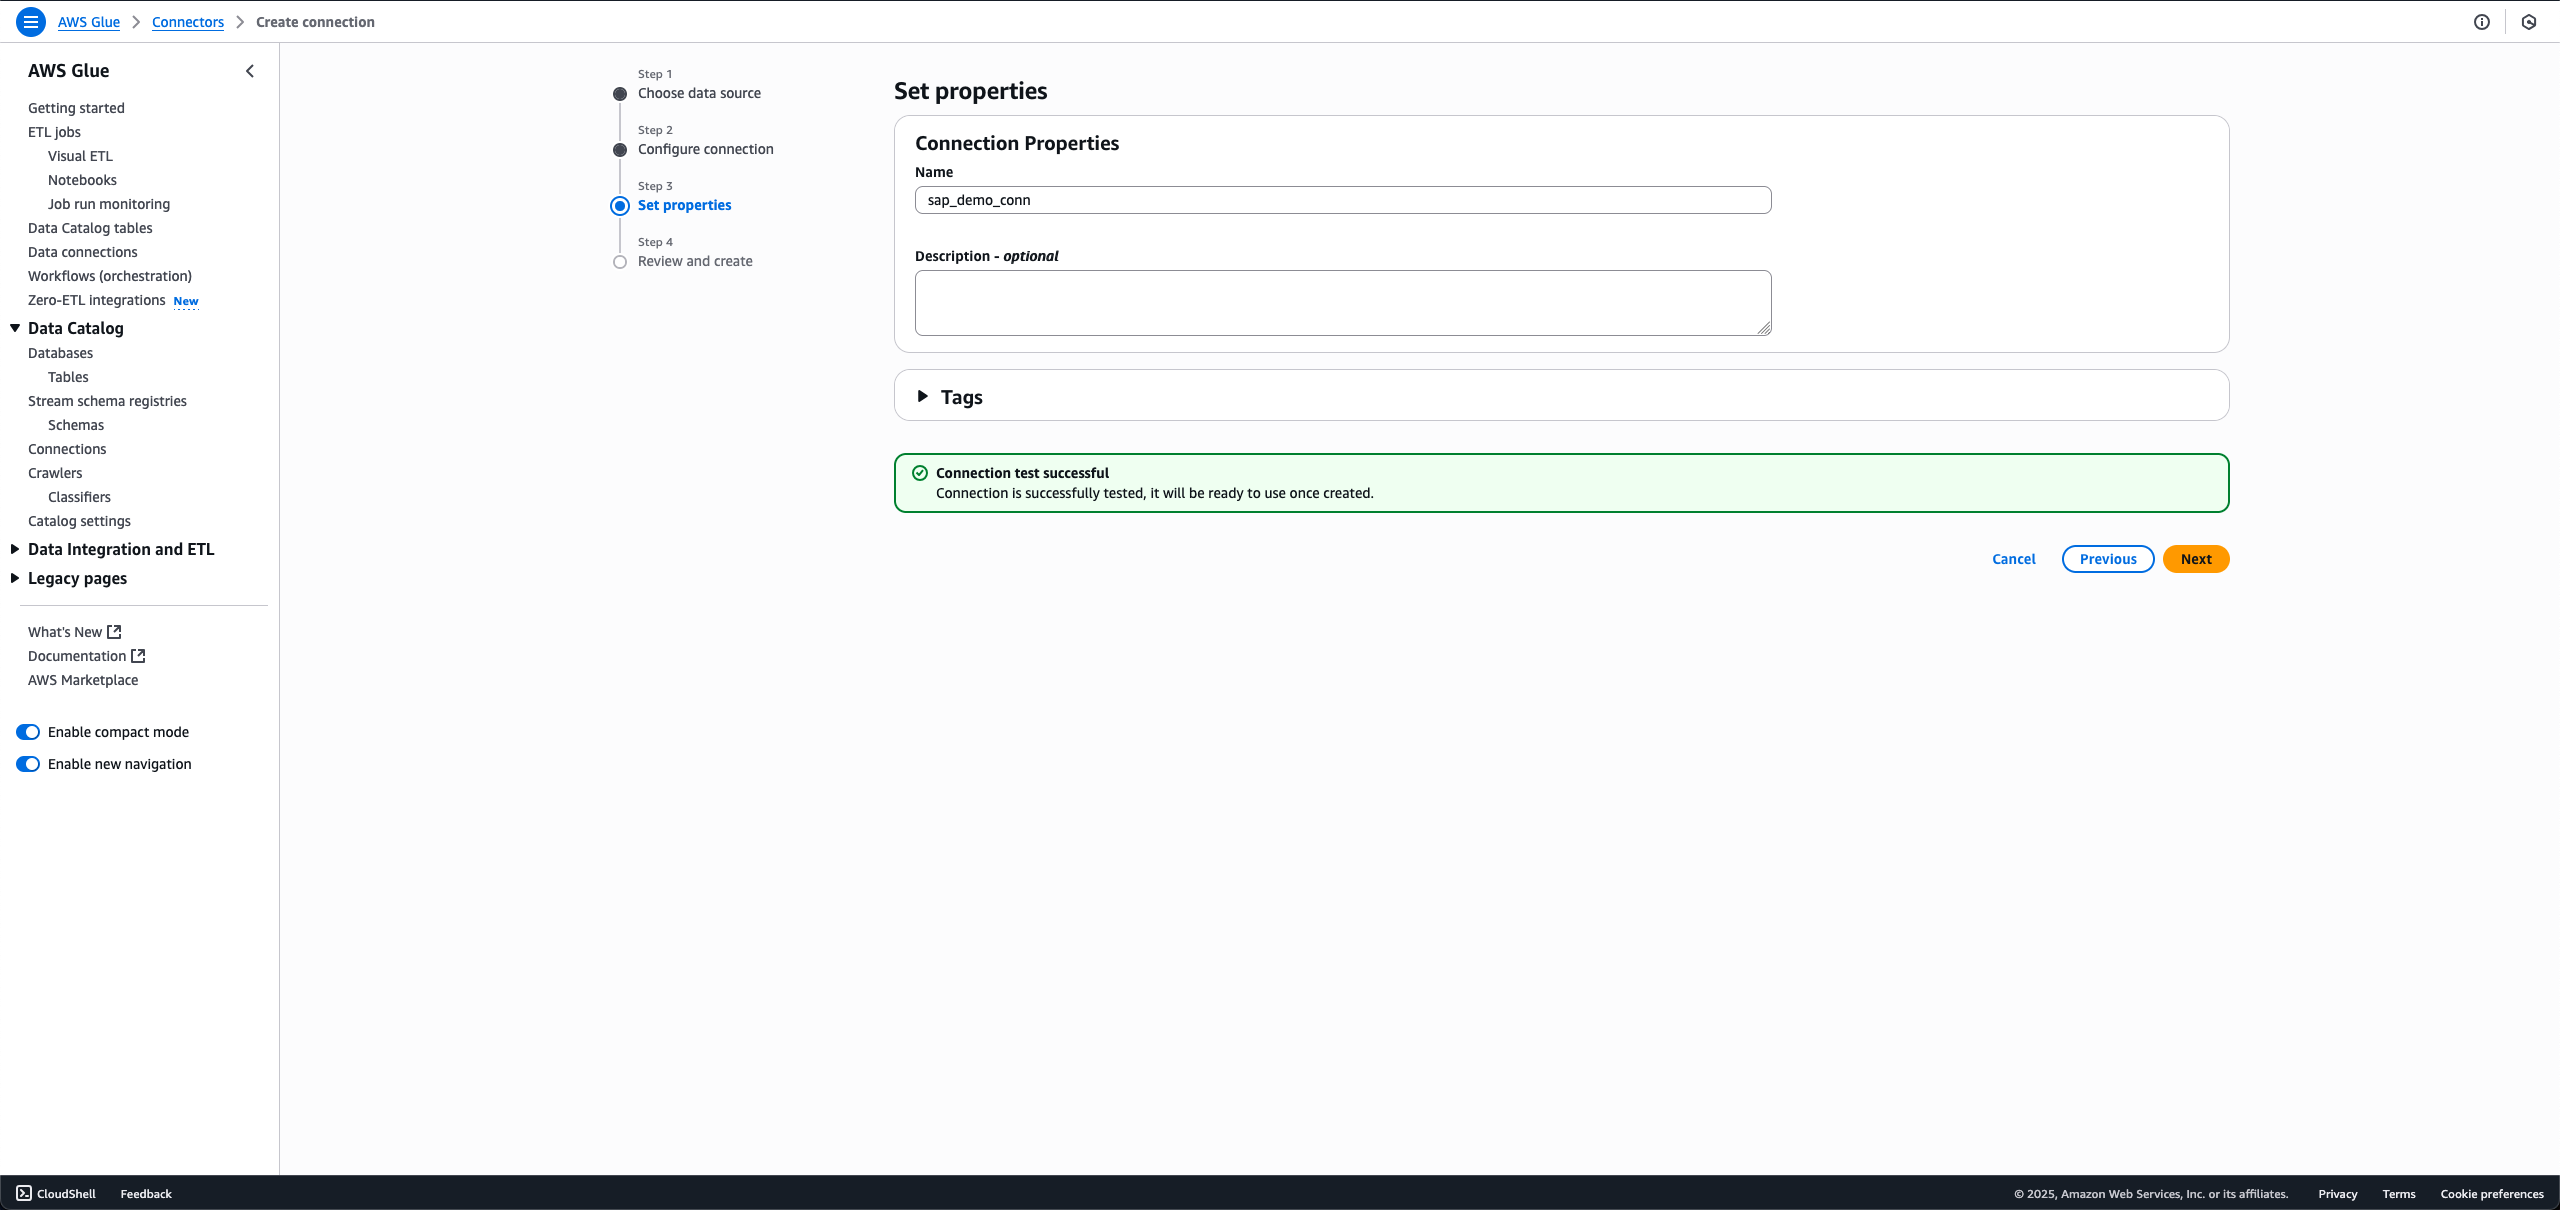
Task: Select Step 3 Set properties radio marker
Action: click(x=620, y=206)
